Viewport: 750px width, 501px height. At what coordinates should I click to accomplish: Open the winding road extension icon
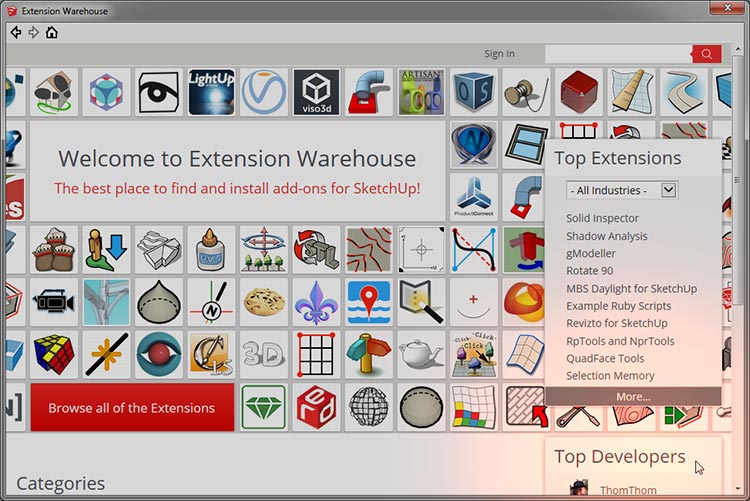point(684,92)
